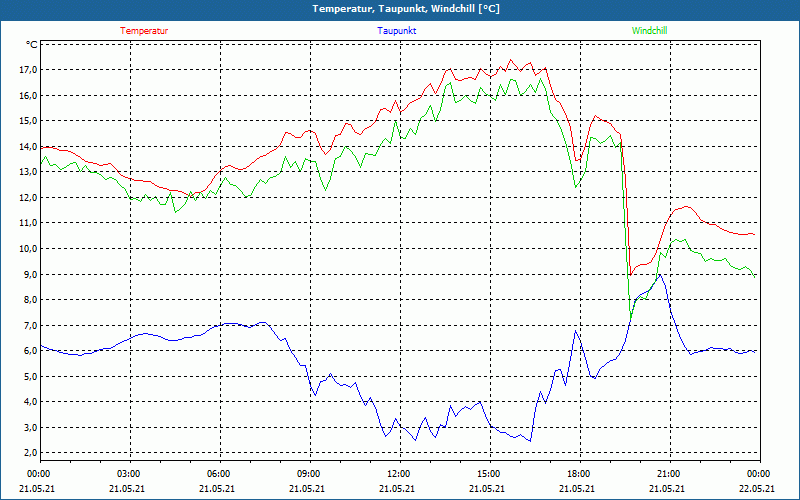Screen dimensions: 800x500
Task: Click the blue Taupunkt legend label
Action: click(396, 31)
